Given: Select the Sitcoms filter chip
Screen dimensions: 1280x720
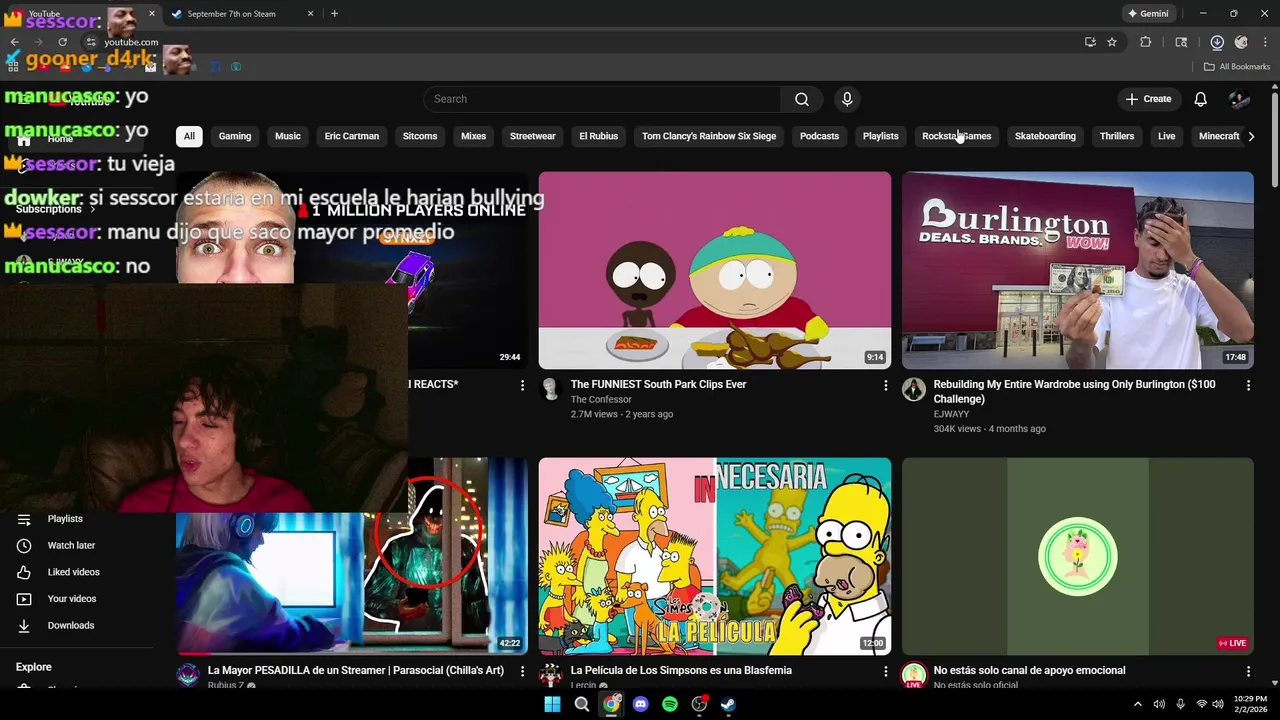Looking at the screenshot, I should click(x=420, y=136).
